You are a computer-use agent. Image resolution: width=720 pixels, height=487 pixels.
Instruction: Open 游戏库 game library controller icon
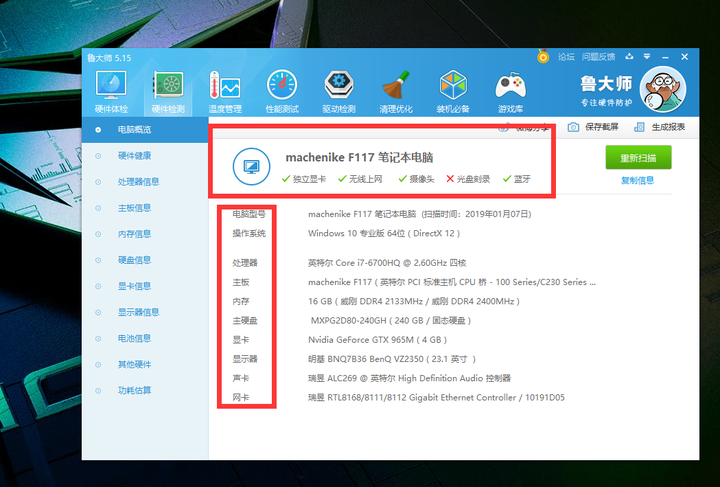[510, 92]
